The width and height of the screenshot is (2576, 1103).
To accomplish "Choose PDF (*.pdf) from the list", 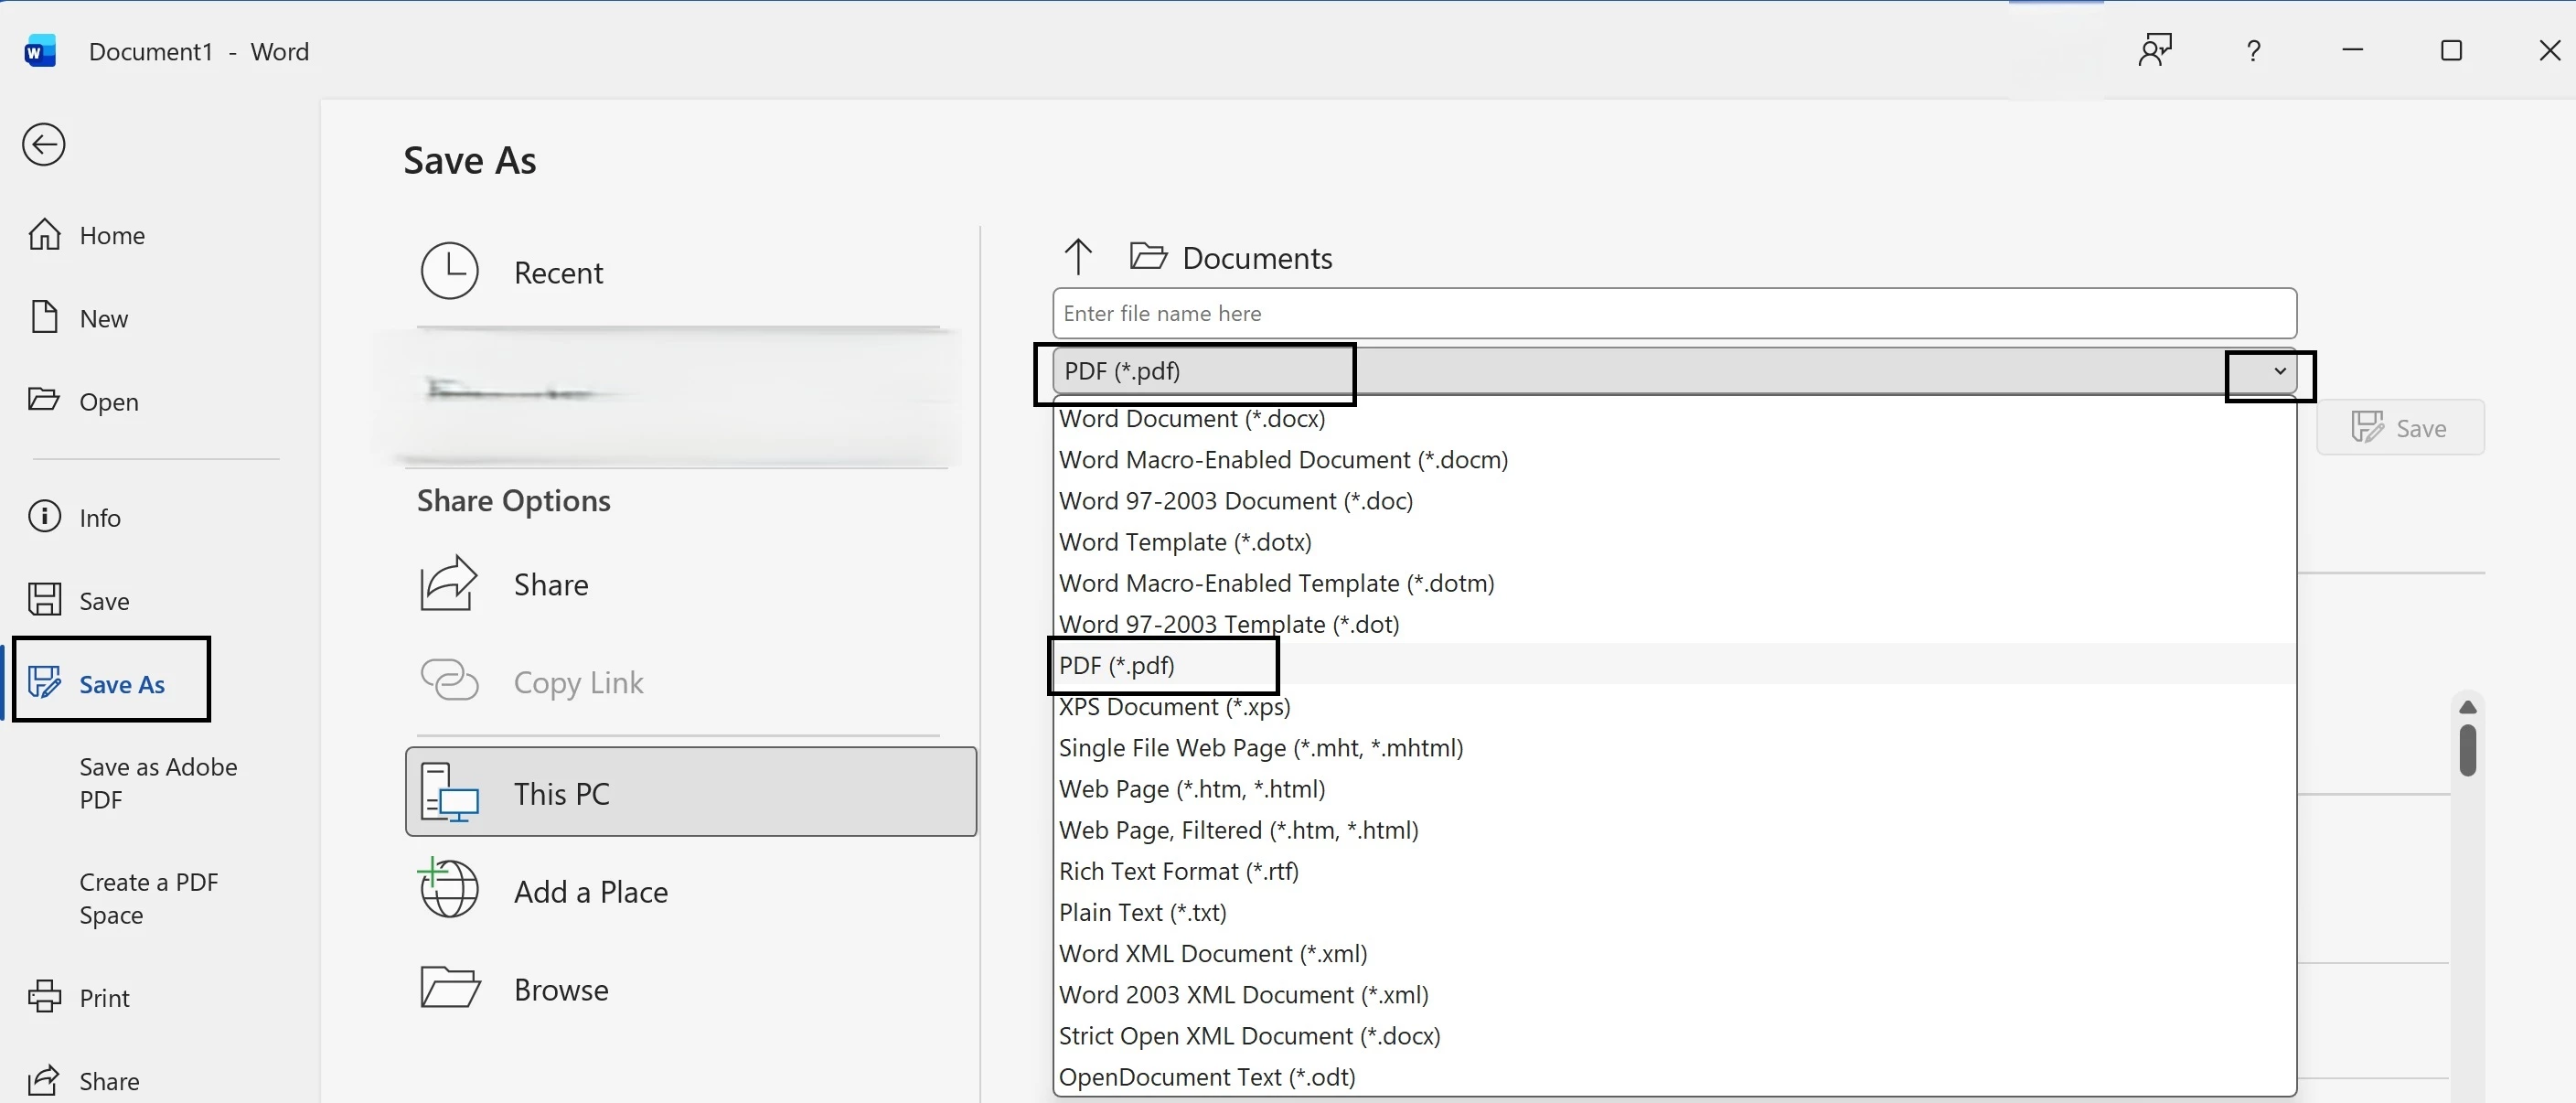I will (1116, 666).
